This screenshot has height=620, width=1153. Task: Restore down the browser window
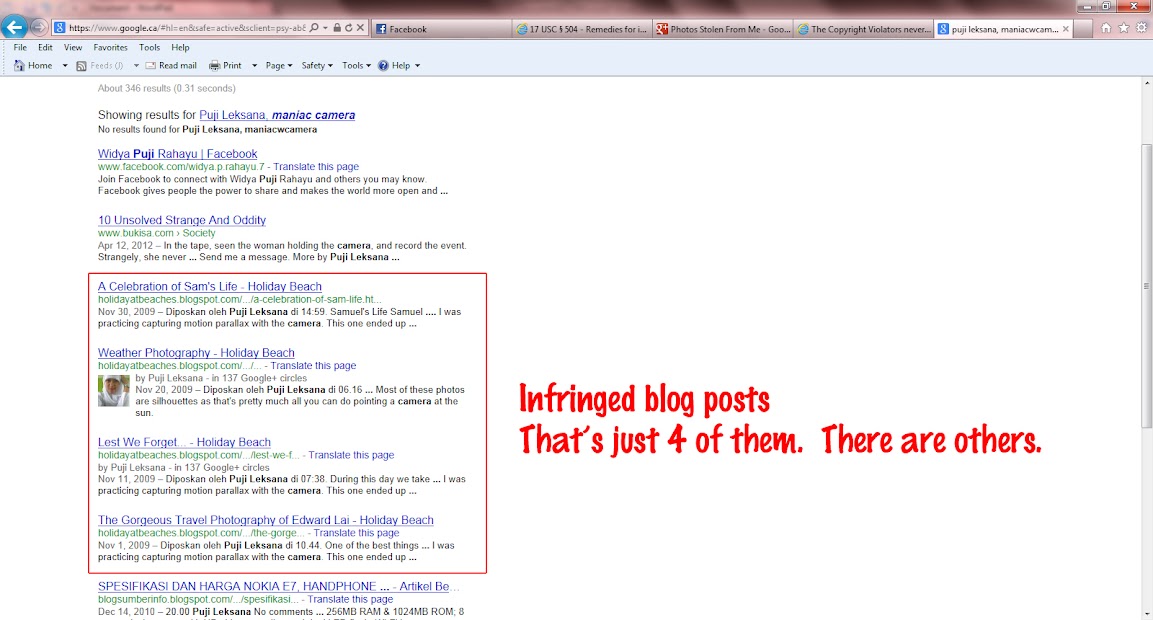point(1106,6)
